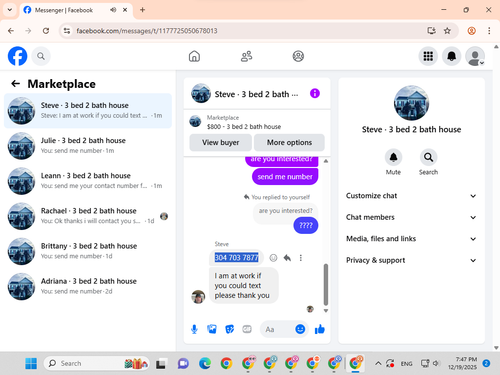Mute the tab with the speaker icon
Viewport: 500px width, 375px height.
(x=113, y=10)
